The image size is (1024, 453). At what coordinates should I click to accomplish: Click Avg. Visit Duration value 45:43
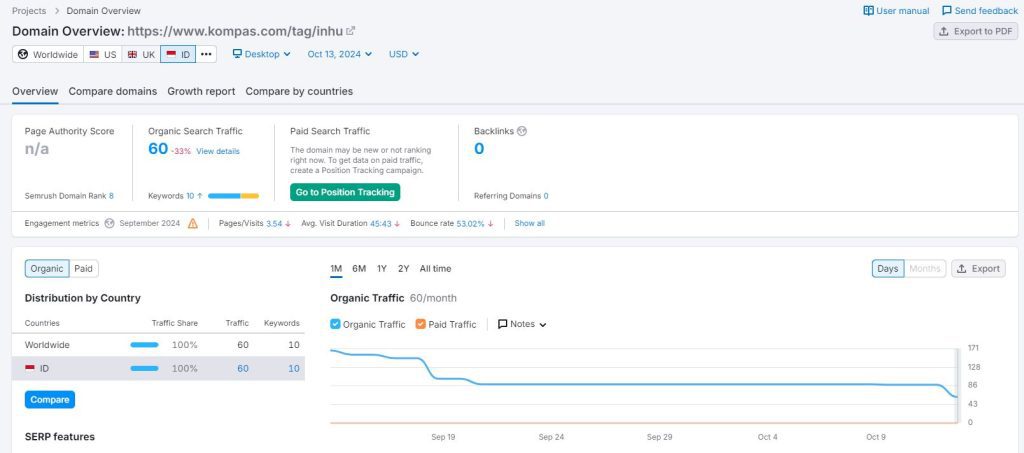[x=381, y=223]
